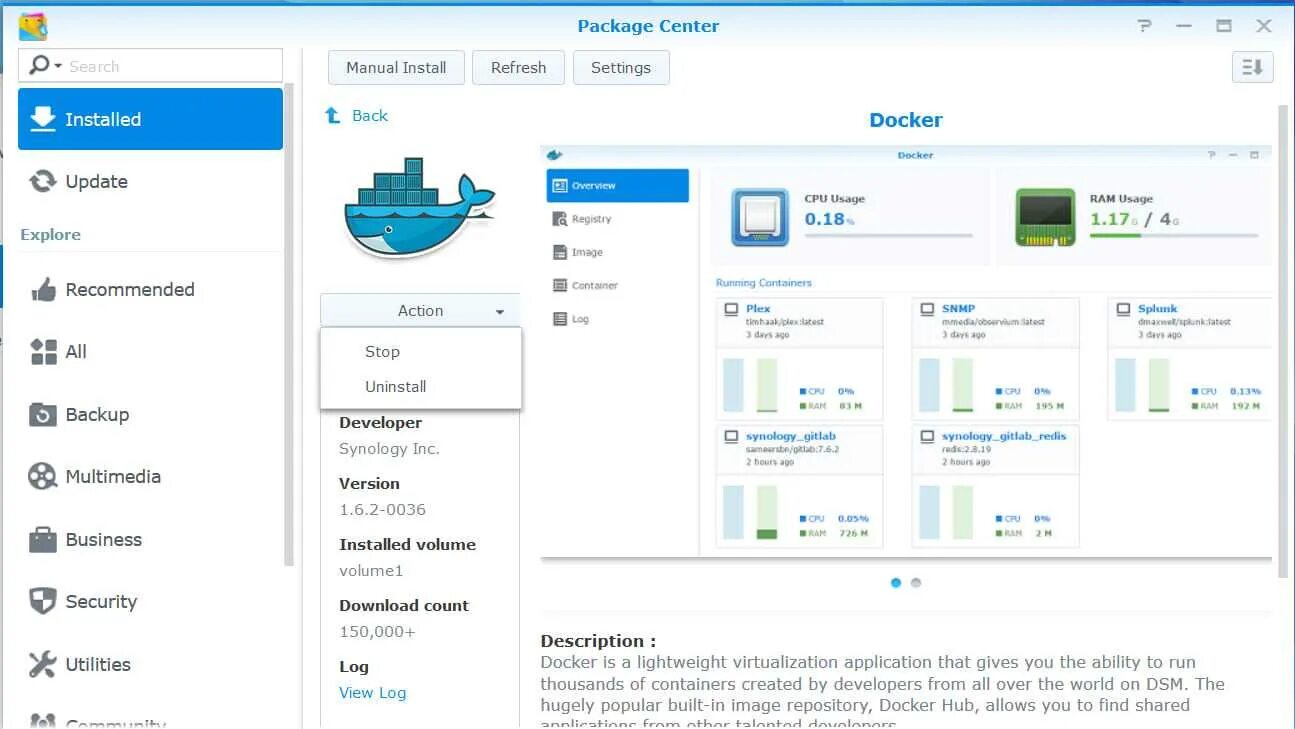This screenshot has width=1295, height=729.
Task: Click the Utilities wrench icon
Action: (x=43, y=664)
